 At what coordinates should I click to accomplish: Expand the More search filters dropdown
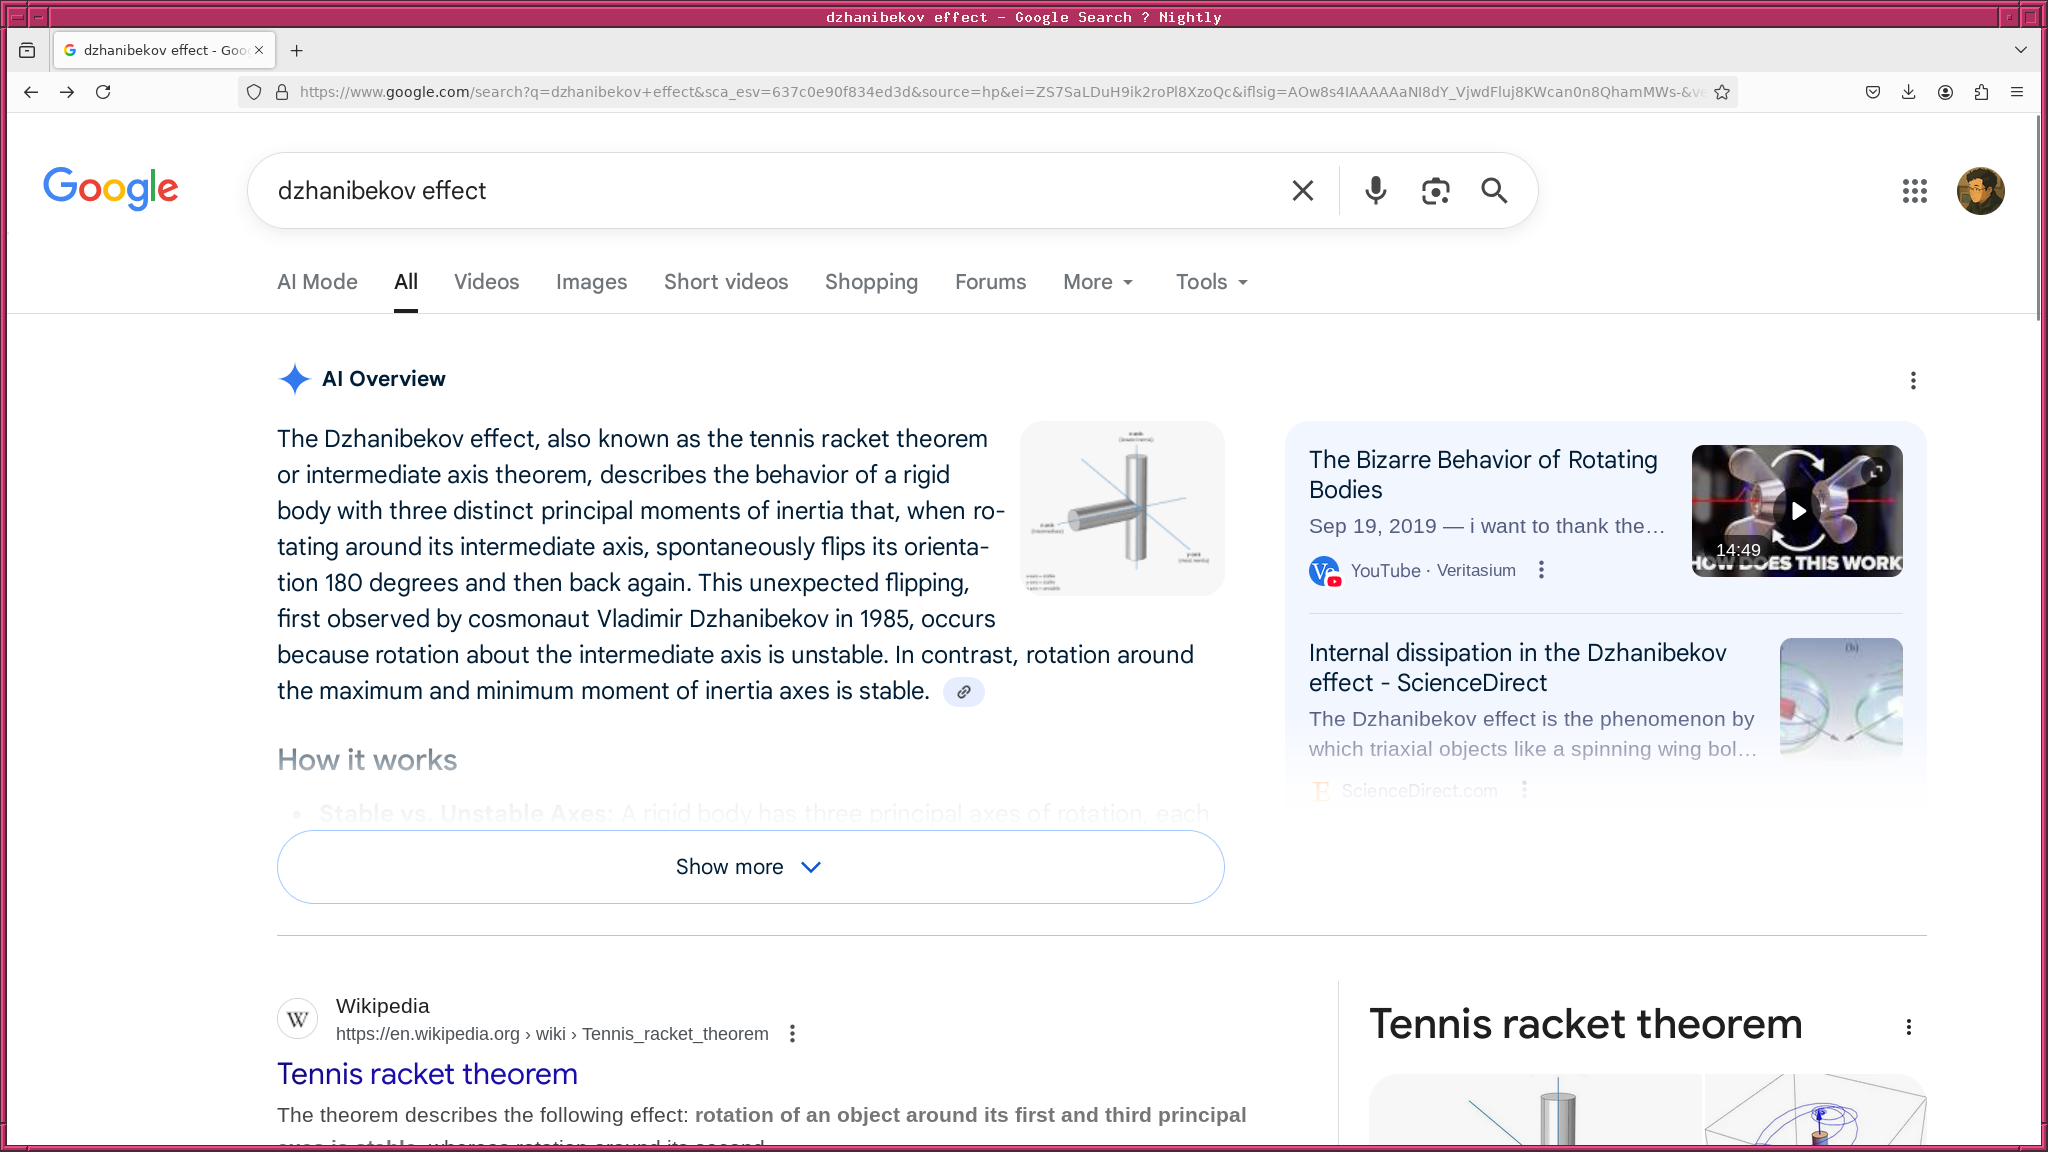point(1097,282)
